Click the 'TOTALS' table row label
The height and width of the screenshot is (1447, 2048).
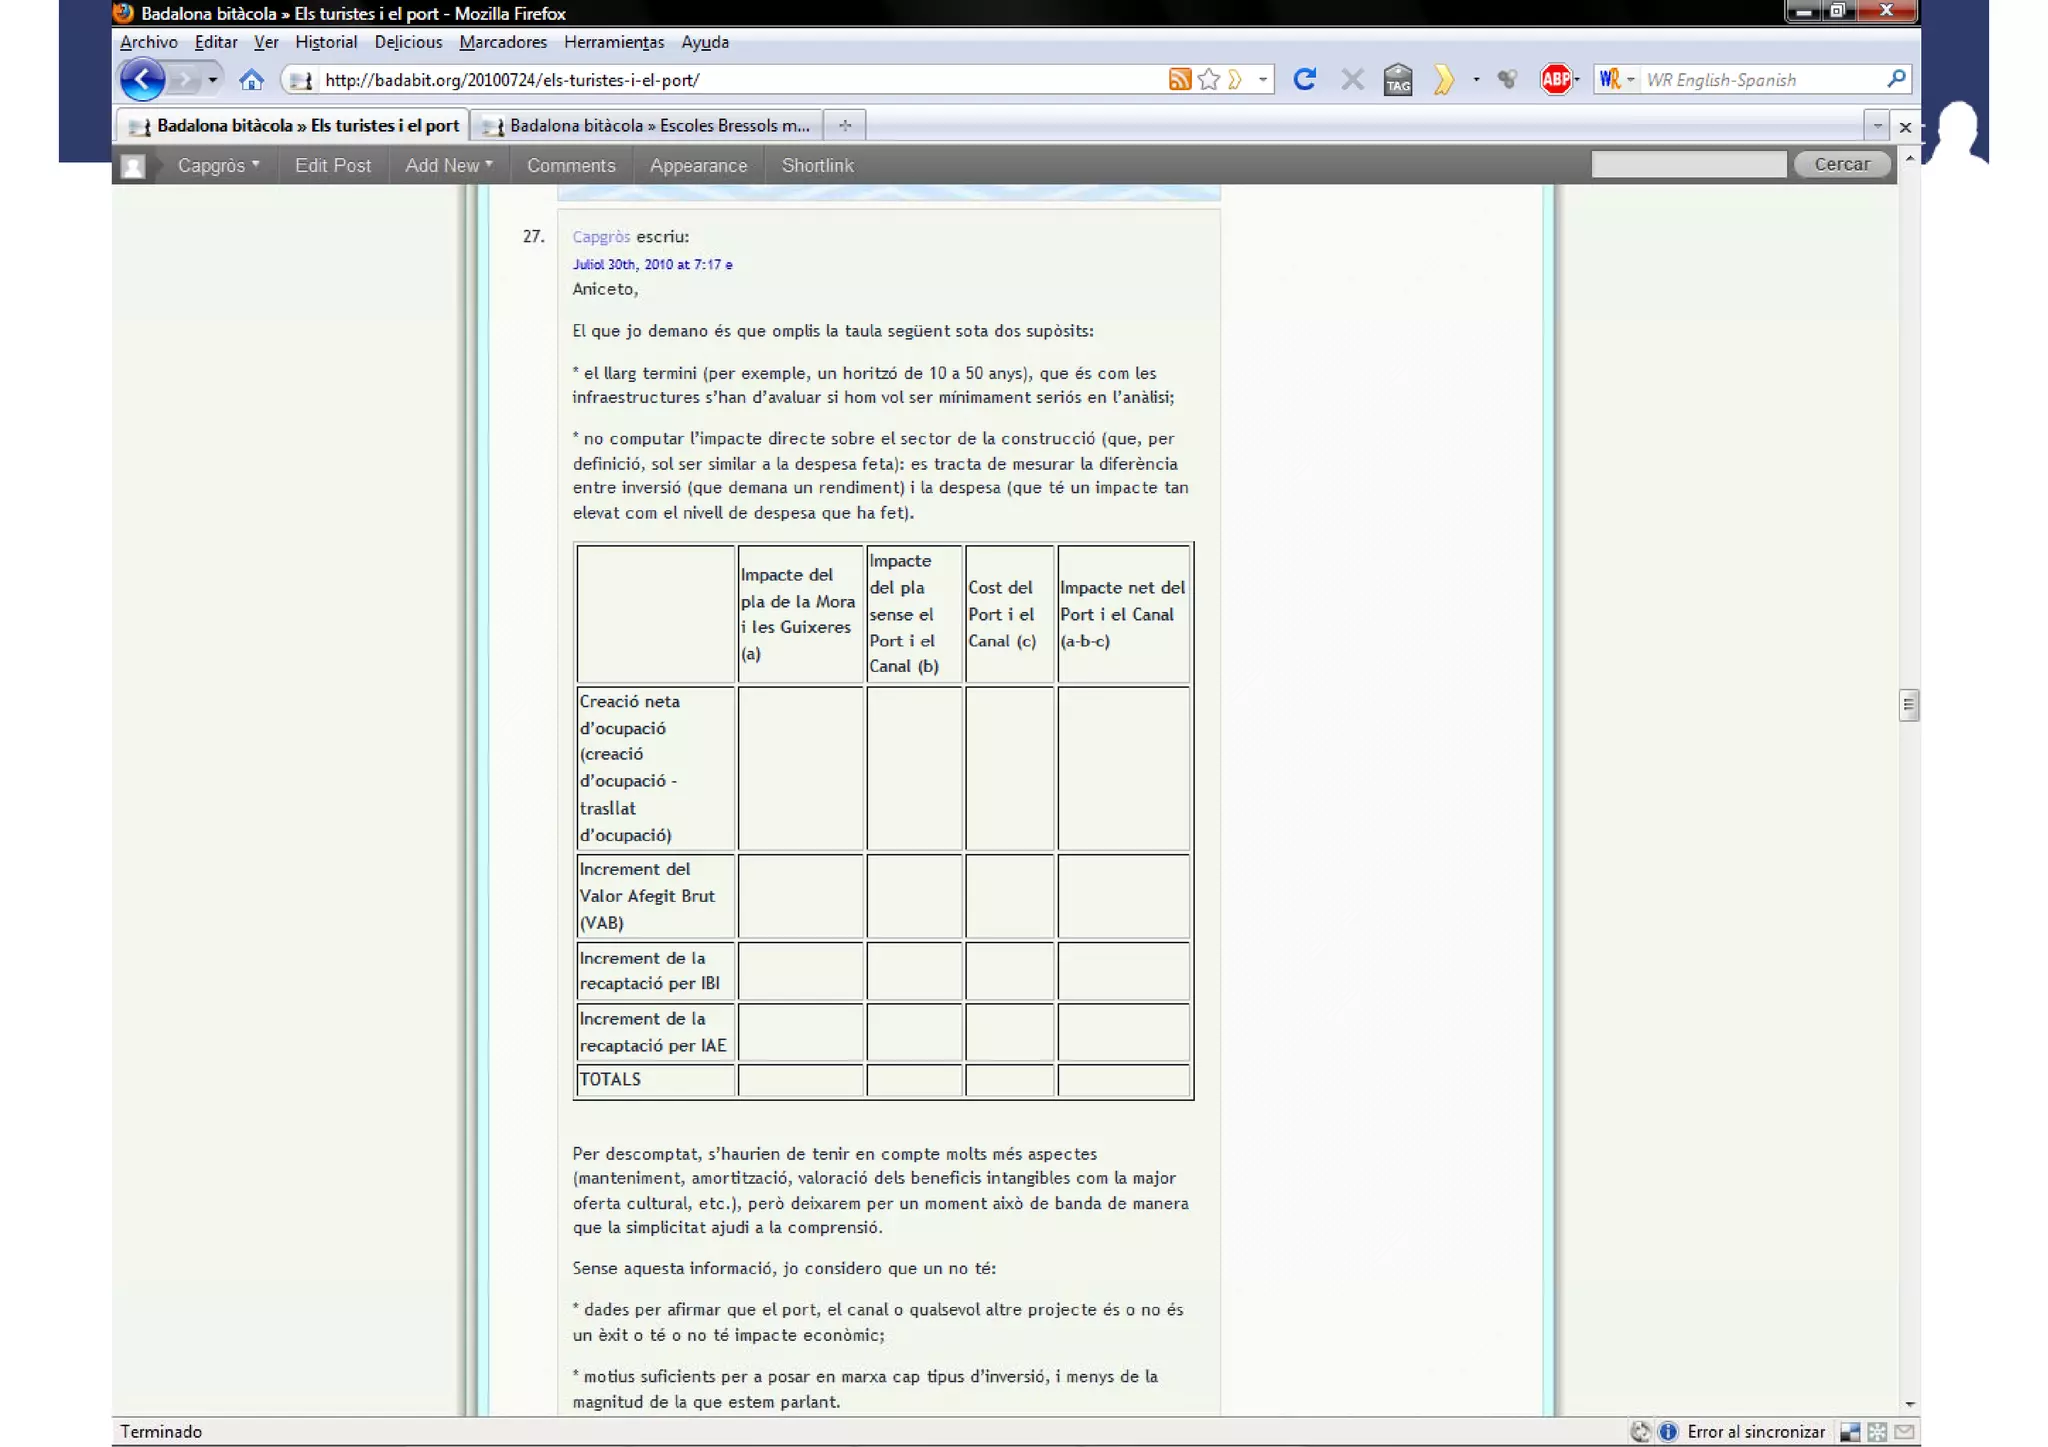click(610, 1080)
